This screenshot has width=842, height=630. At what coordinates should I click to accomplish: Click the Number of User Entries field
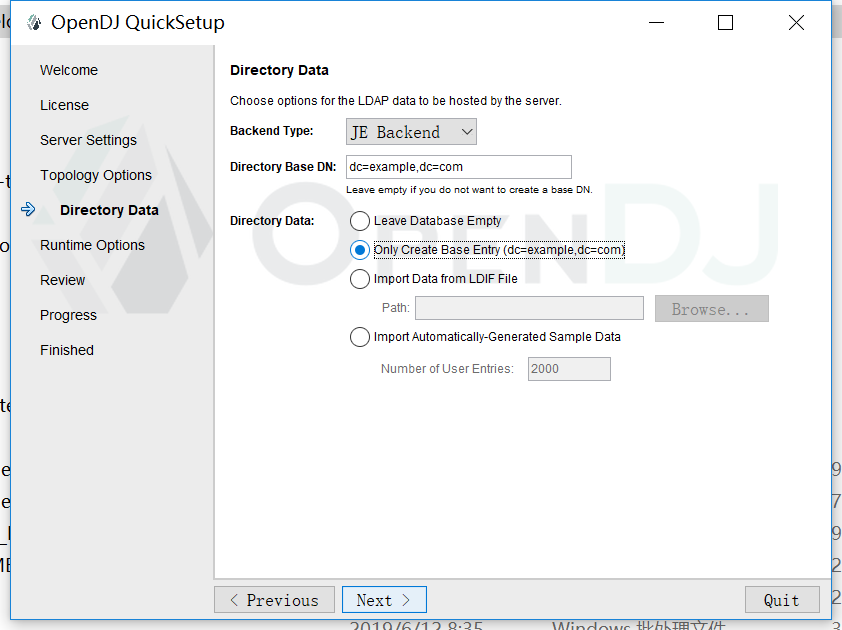click(x=568, y=369)
